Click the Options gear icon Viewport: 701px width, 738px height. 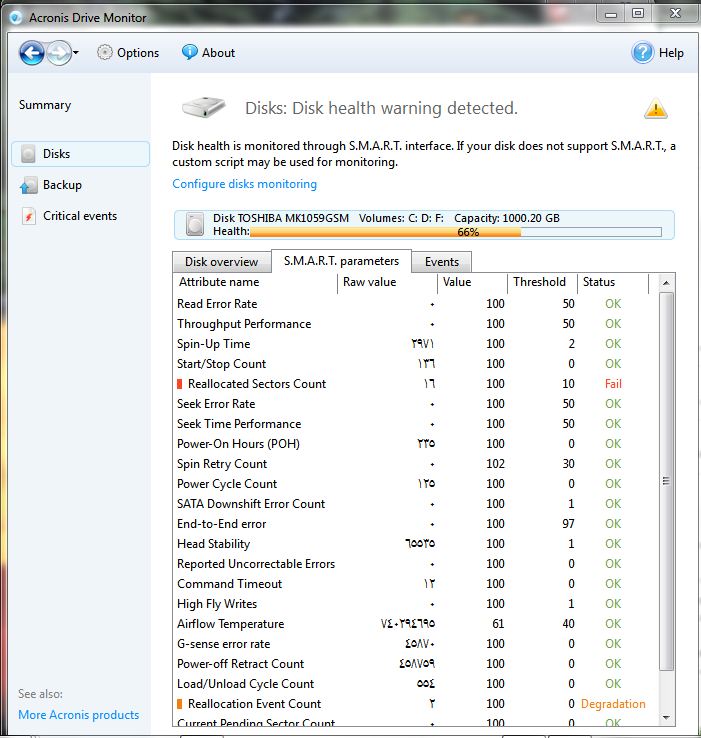tap(105, 52)
